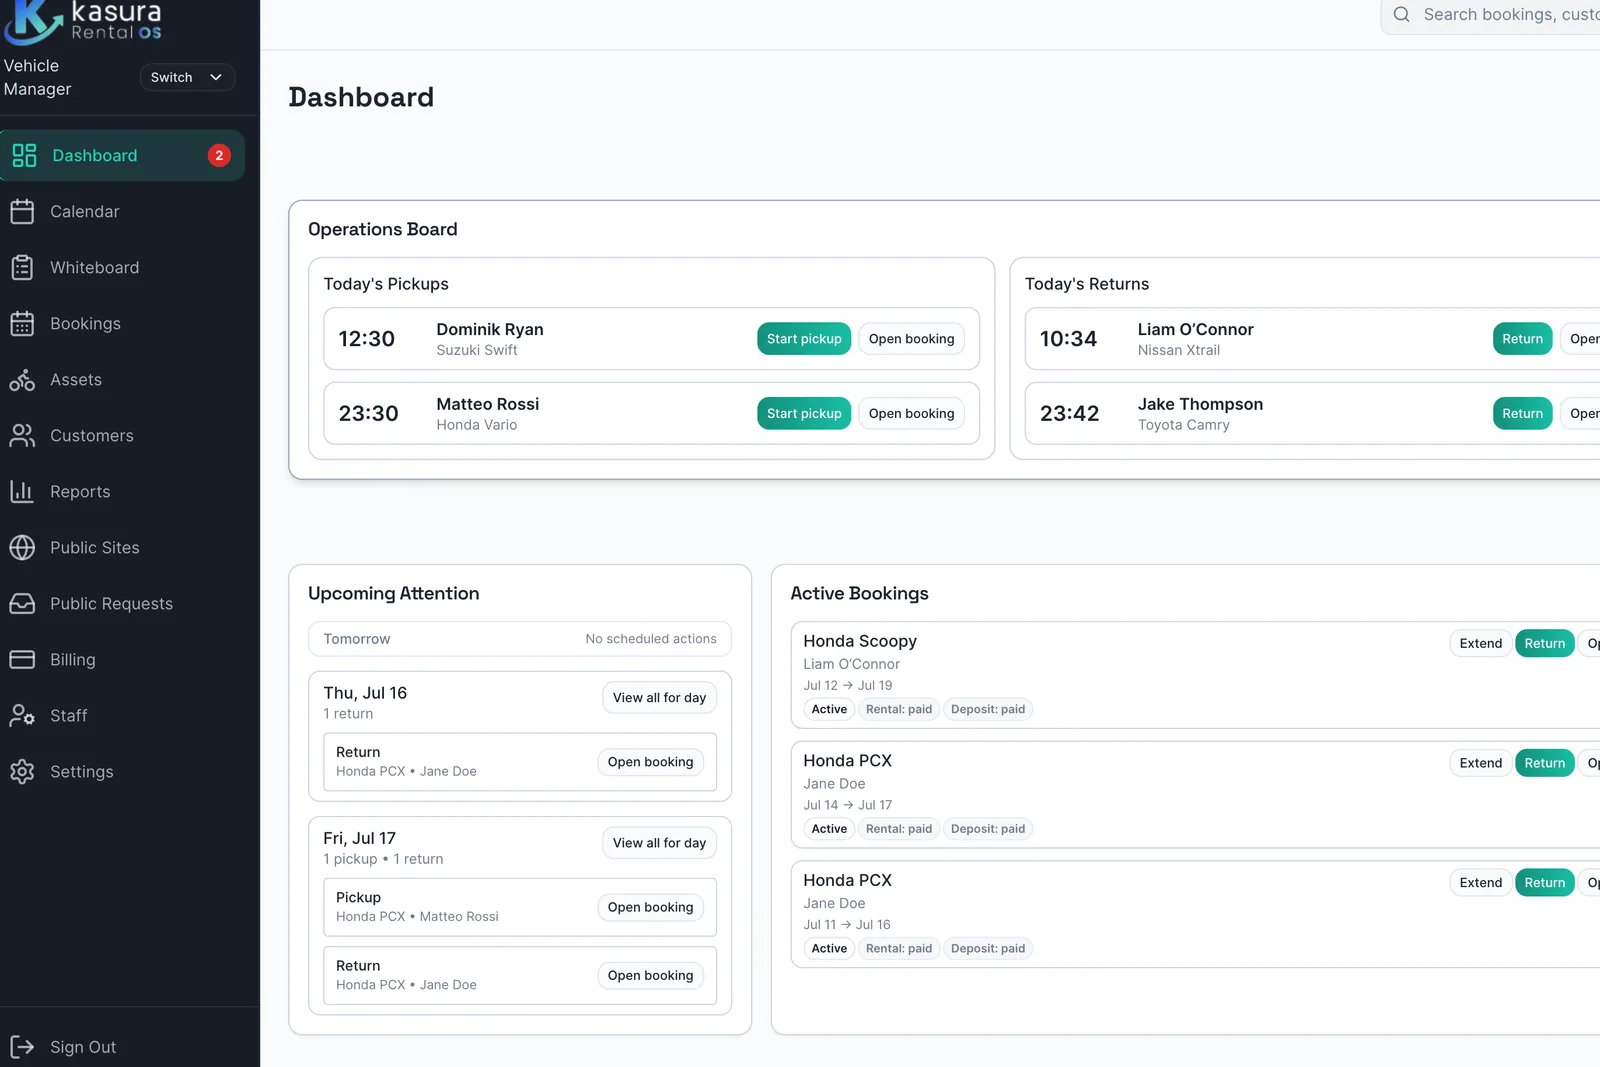Open Settings in the sidebar
The width and height of the screenshot is (1600, 1067).
pos(122,771)
